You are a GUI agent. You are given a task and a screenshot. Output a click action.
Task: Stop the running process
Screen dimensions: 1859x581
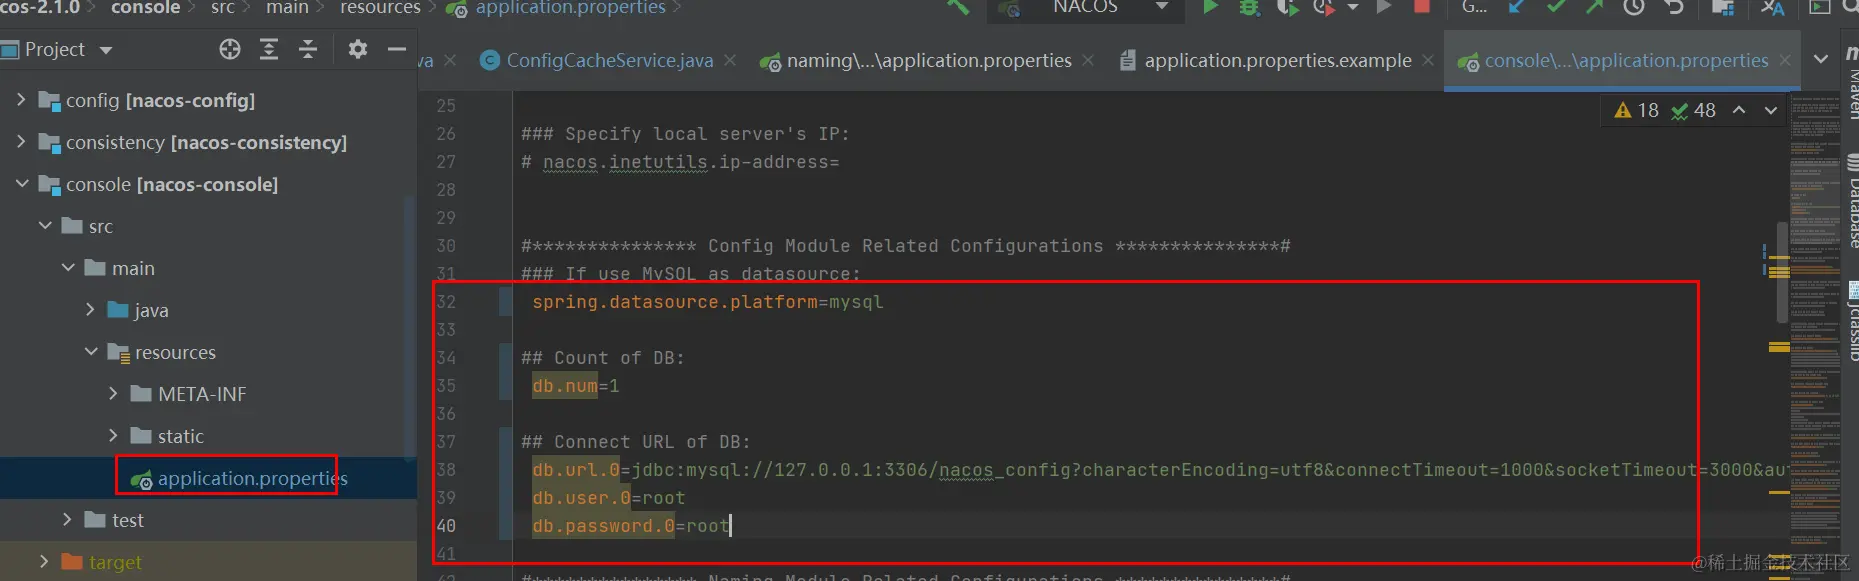tap(1422, 7)
